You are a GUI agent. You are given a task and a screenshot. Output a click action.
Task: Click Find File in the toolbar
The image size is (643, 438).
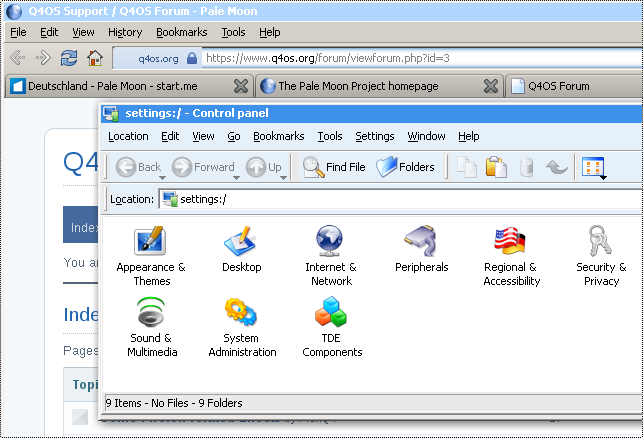[x=334, y=167]
